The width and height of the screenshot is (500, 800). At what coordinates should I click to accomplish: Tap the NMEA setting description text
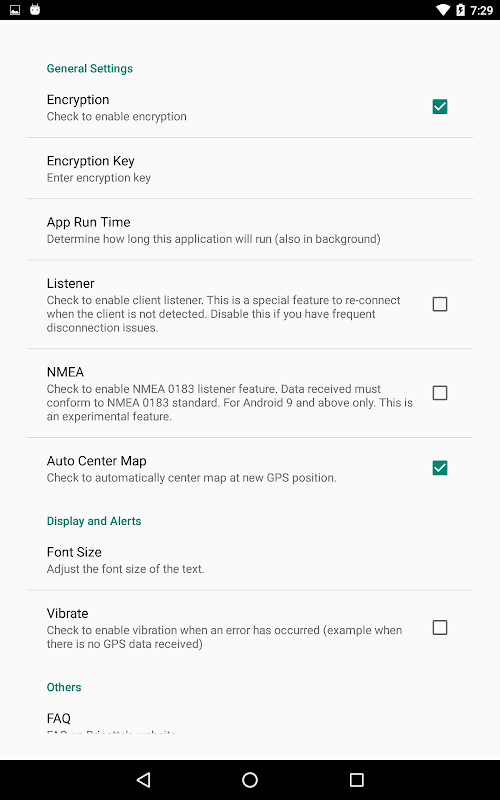pos(230,403)
